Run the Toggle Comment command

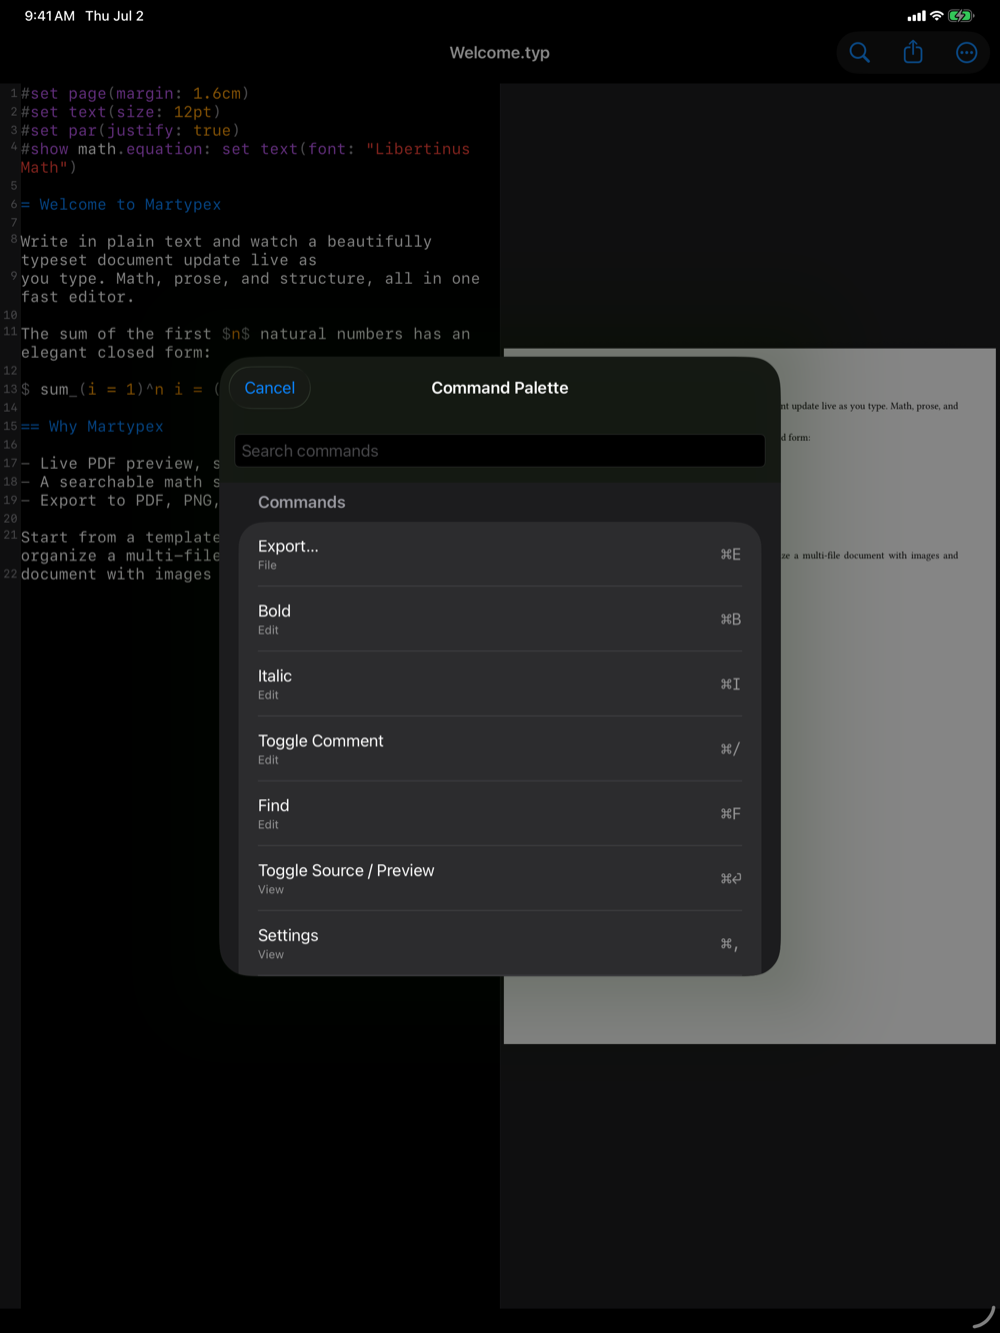pos(500,749)
